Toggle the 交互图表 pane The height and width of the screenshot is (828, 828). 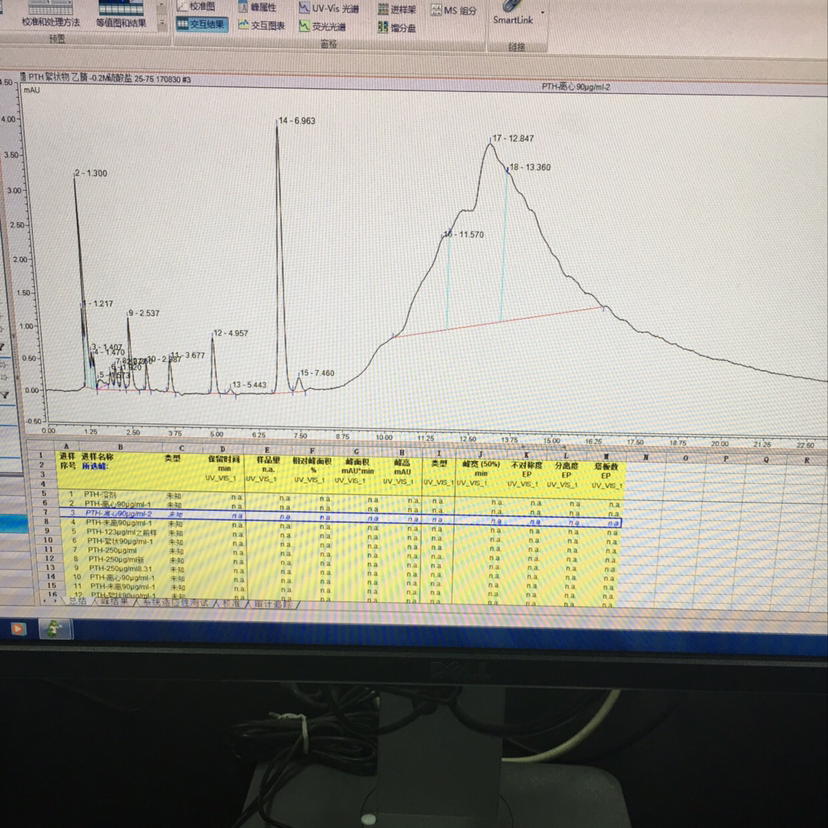coord(262,25)
